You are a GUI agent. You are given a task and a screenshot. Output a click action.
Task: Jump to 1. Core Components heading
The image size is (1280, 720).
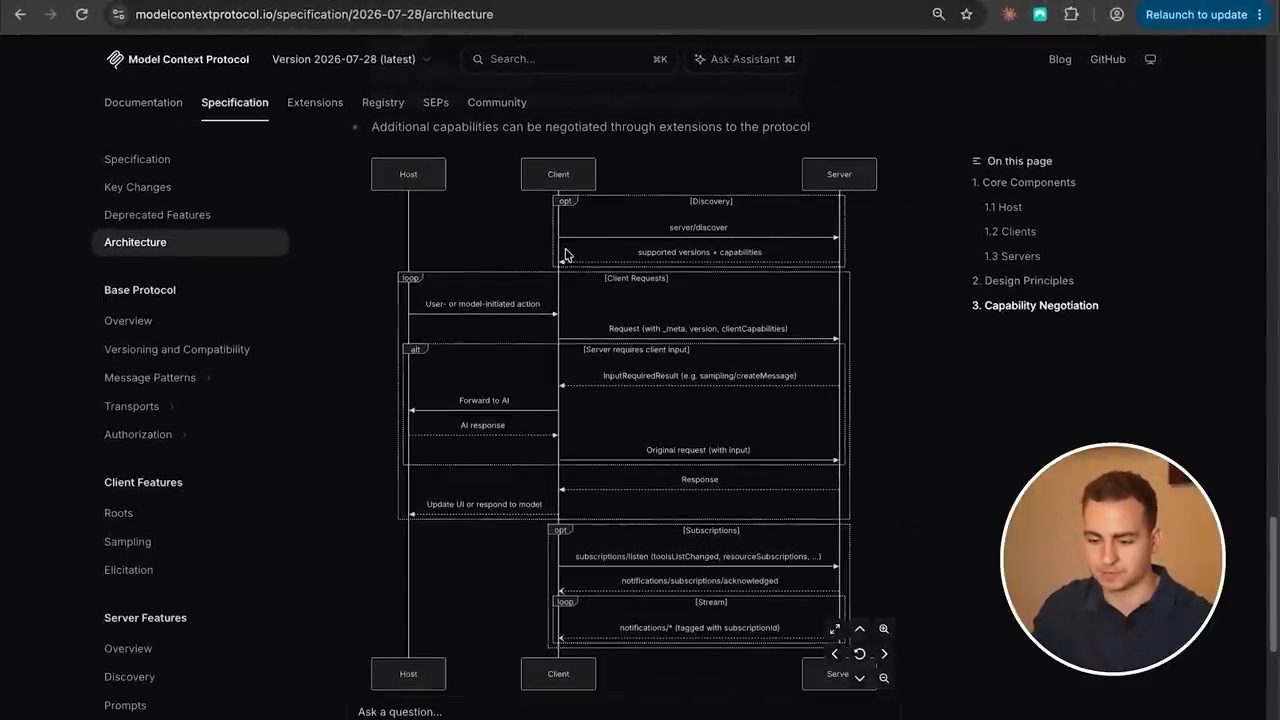1024,182
